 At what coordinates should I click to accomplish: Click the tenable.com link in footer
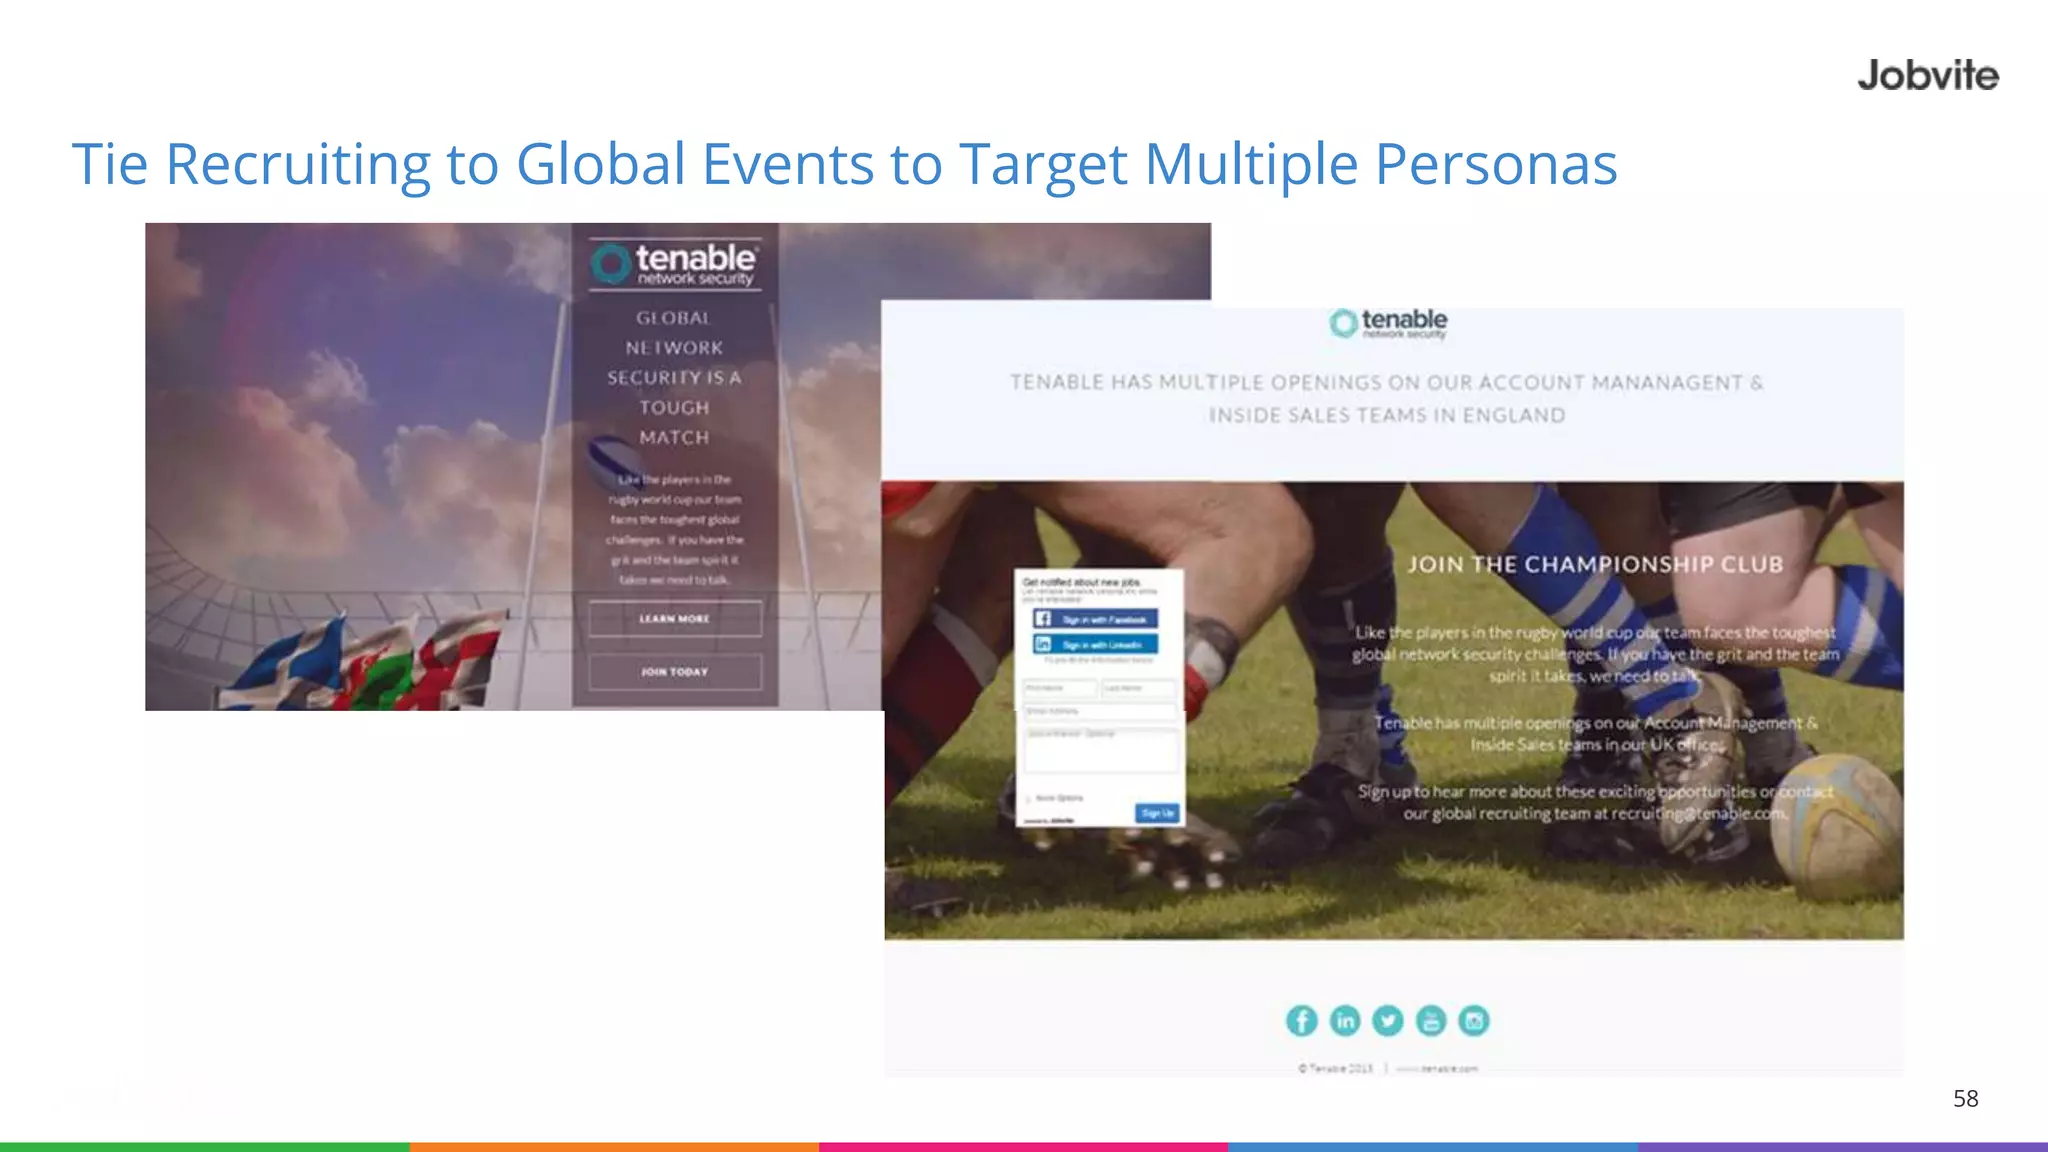(x=1437, y=1069)
